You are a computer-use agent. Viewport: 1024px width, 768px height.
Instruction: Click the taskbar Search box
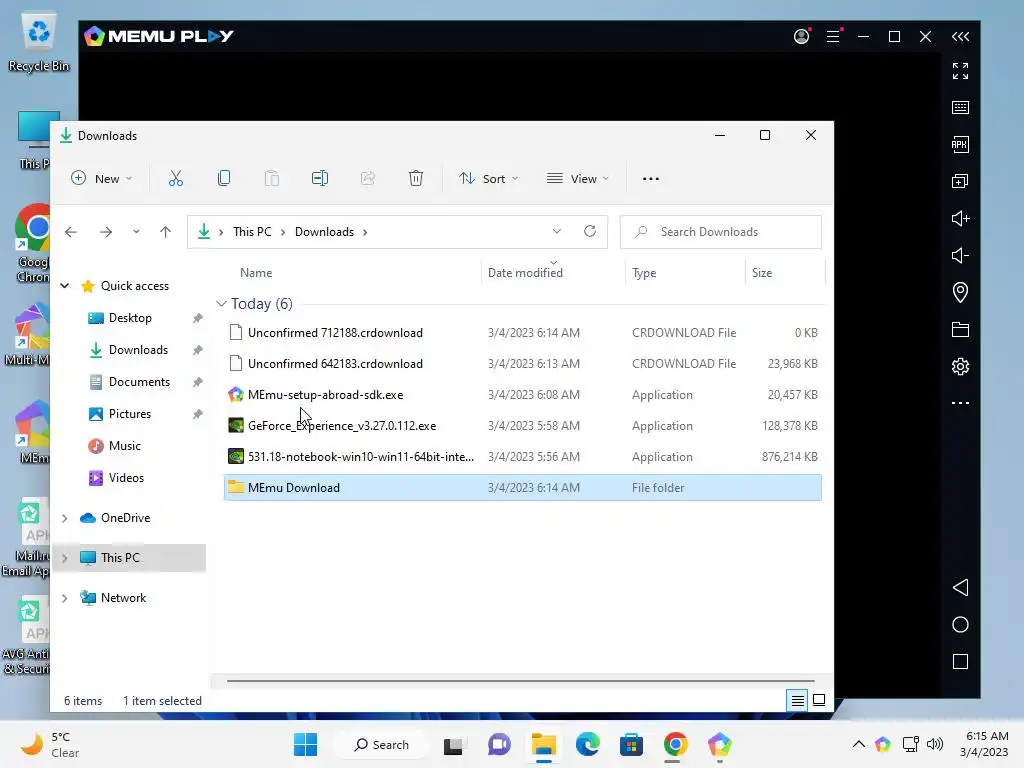pos(381,744)
